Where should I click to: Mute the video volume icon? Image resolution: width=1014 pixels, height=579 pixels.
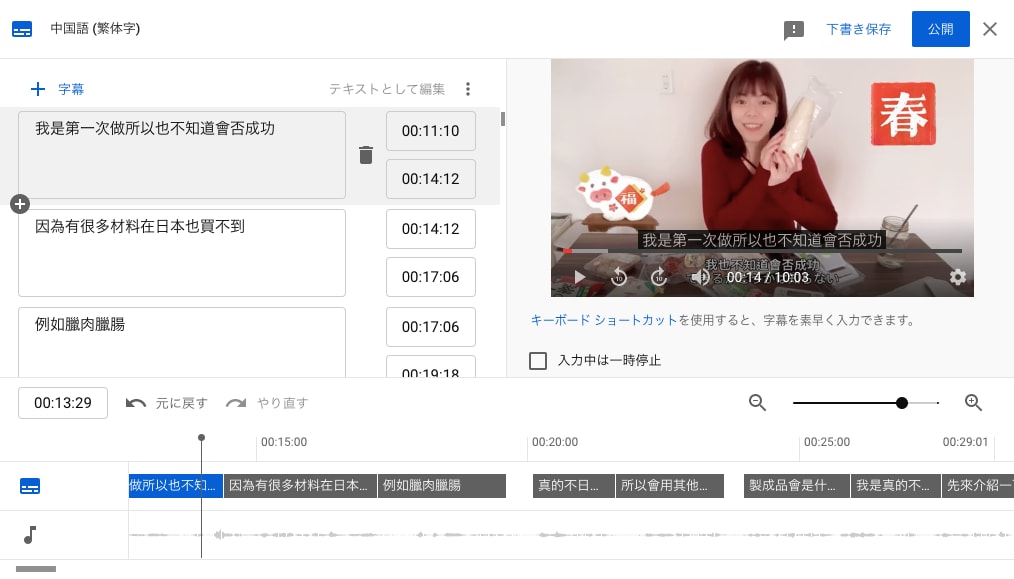coord(700,278)
